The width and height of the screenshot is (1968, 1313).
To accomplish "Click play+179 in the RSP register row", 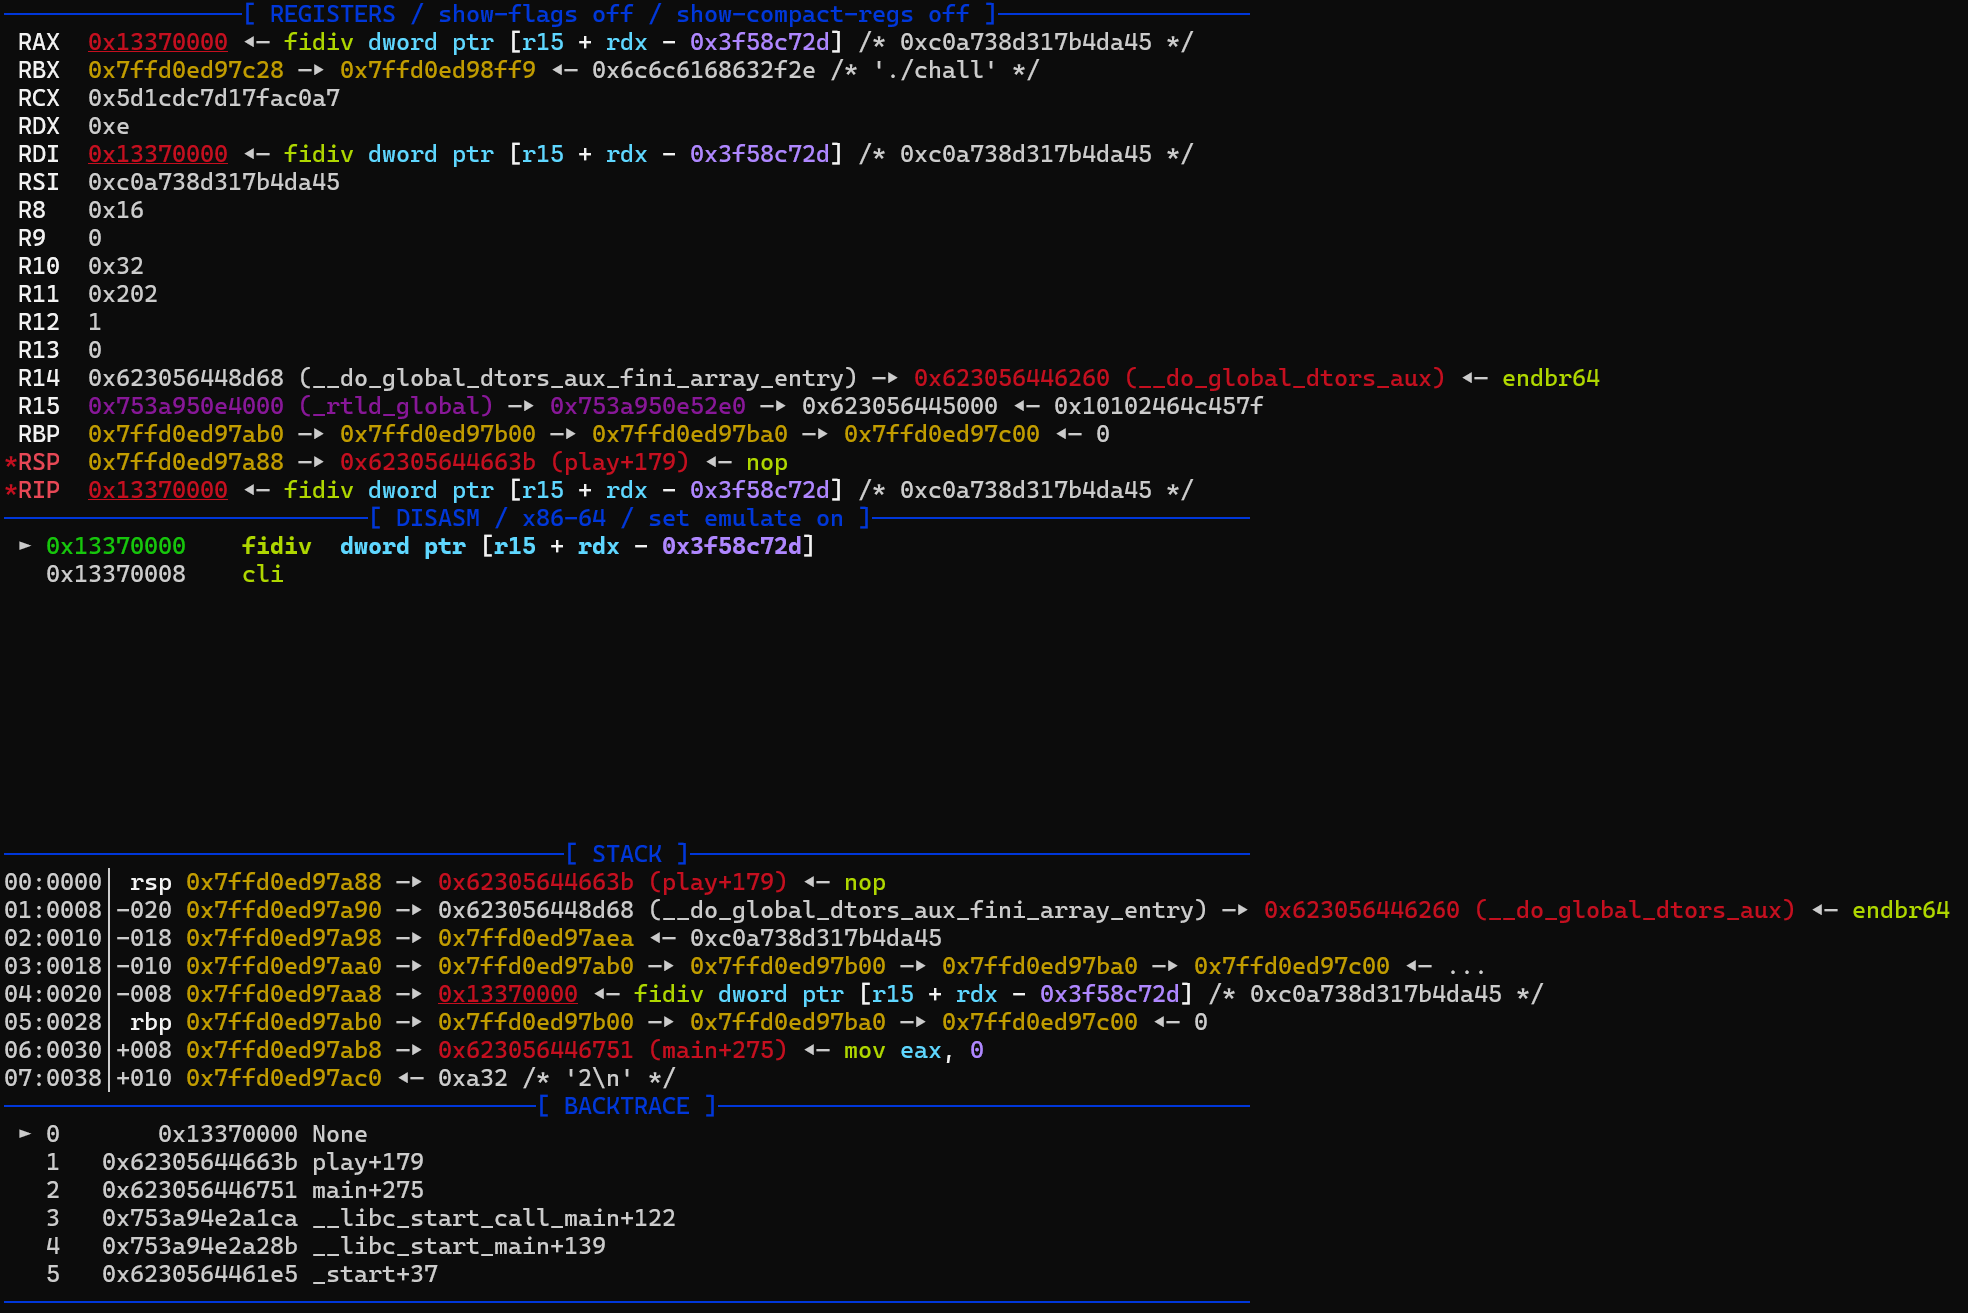I will click(x=620, y=462).
